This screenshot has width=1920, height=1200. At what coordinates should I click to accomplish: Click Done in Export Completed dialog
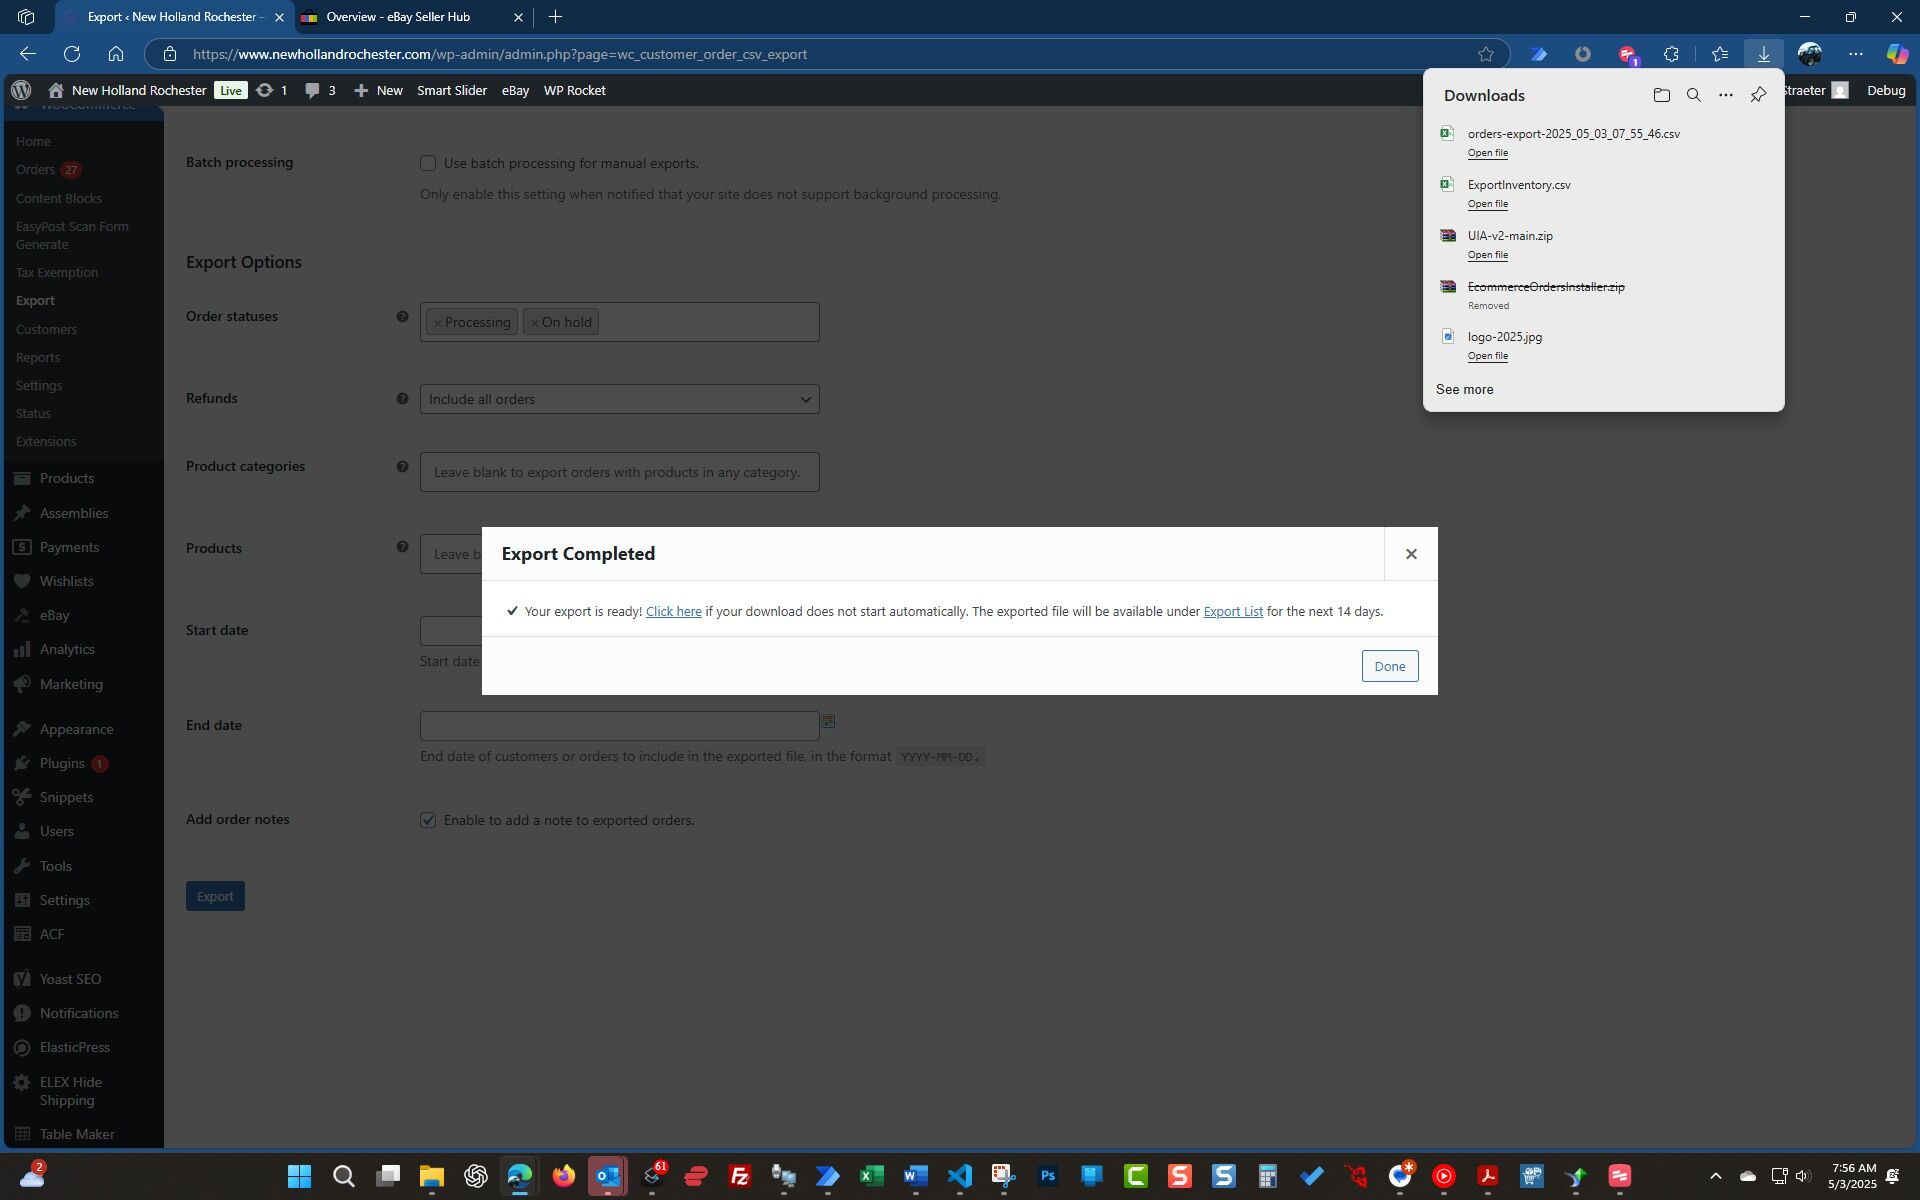pos(1388,666)
